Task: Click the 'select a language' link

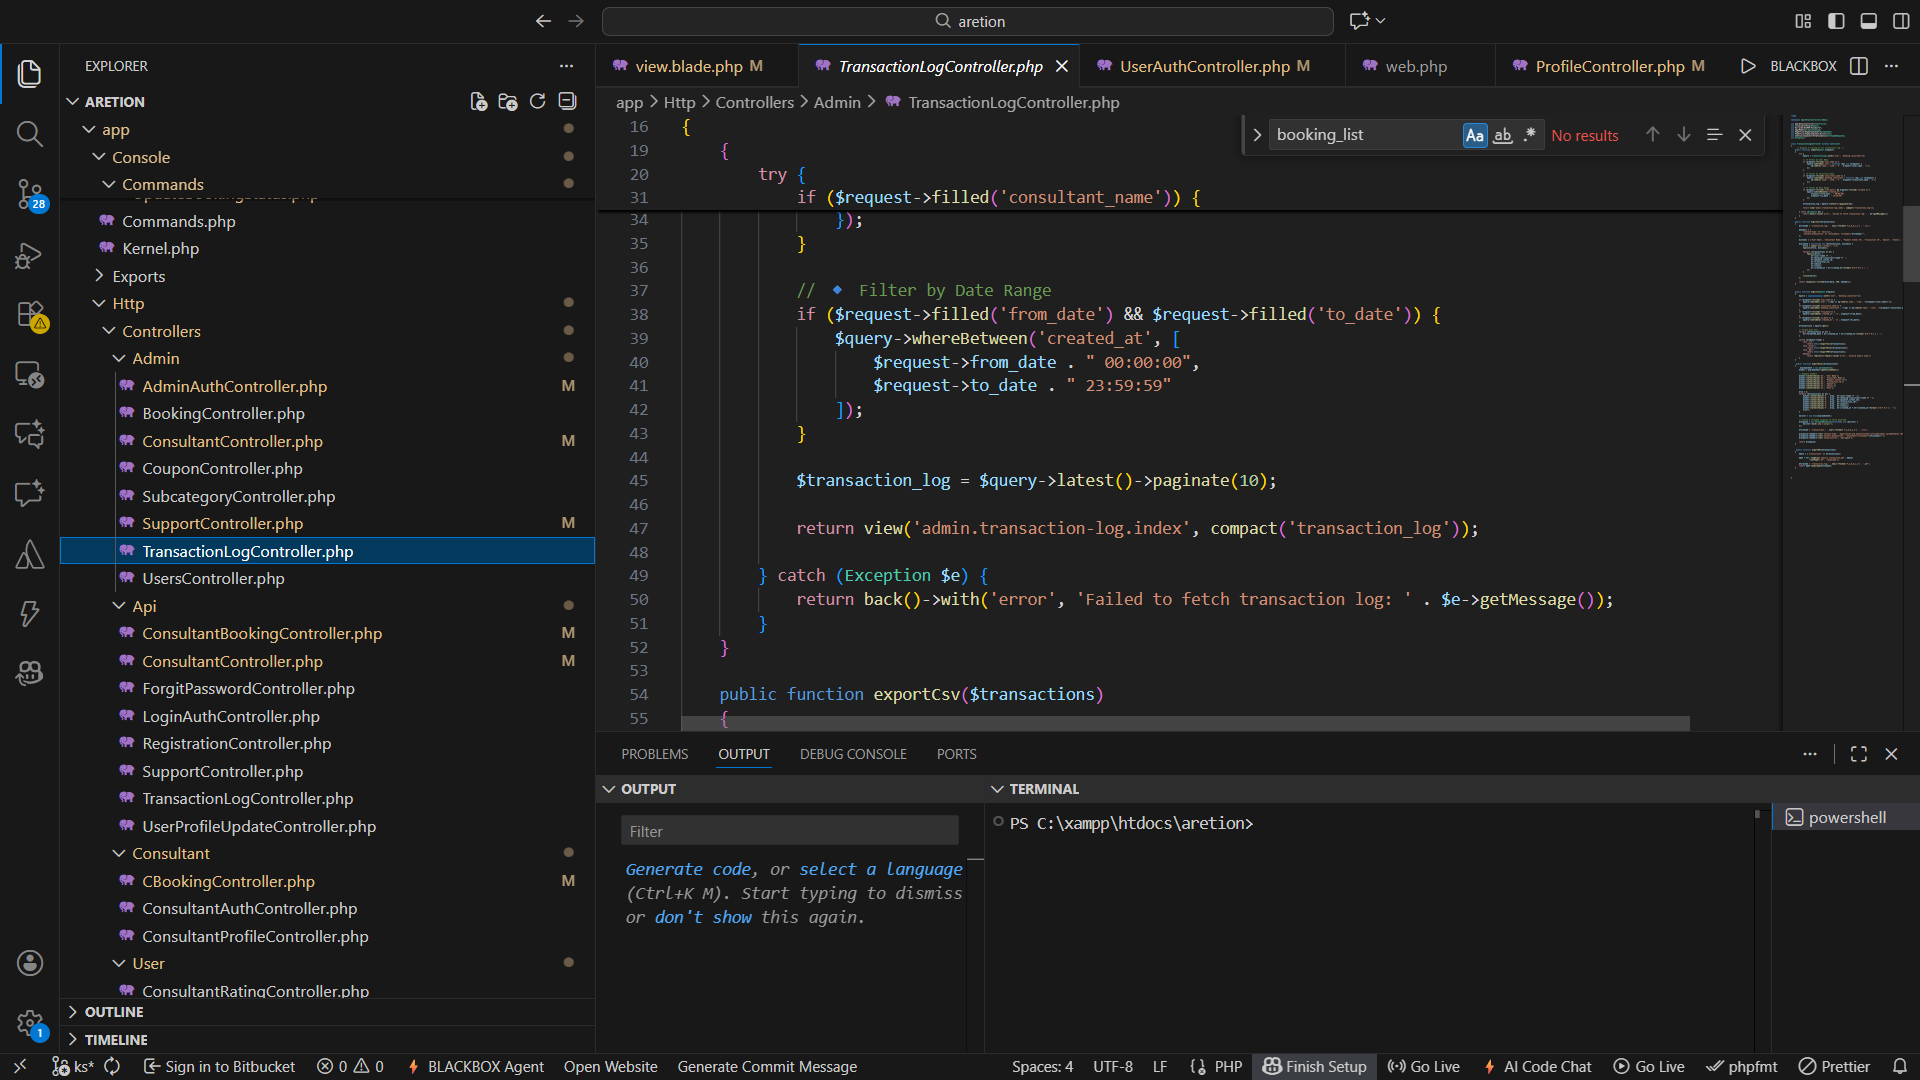Action: coord(880,869)
